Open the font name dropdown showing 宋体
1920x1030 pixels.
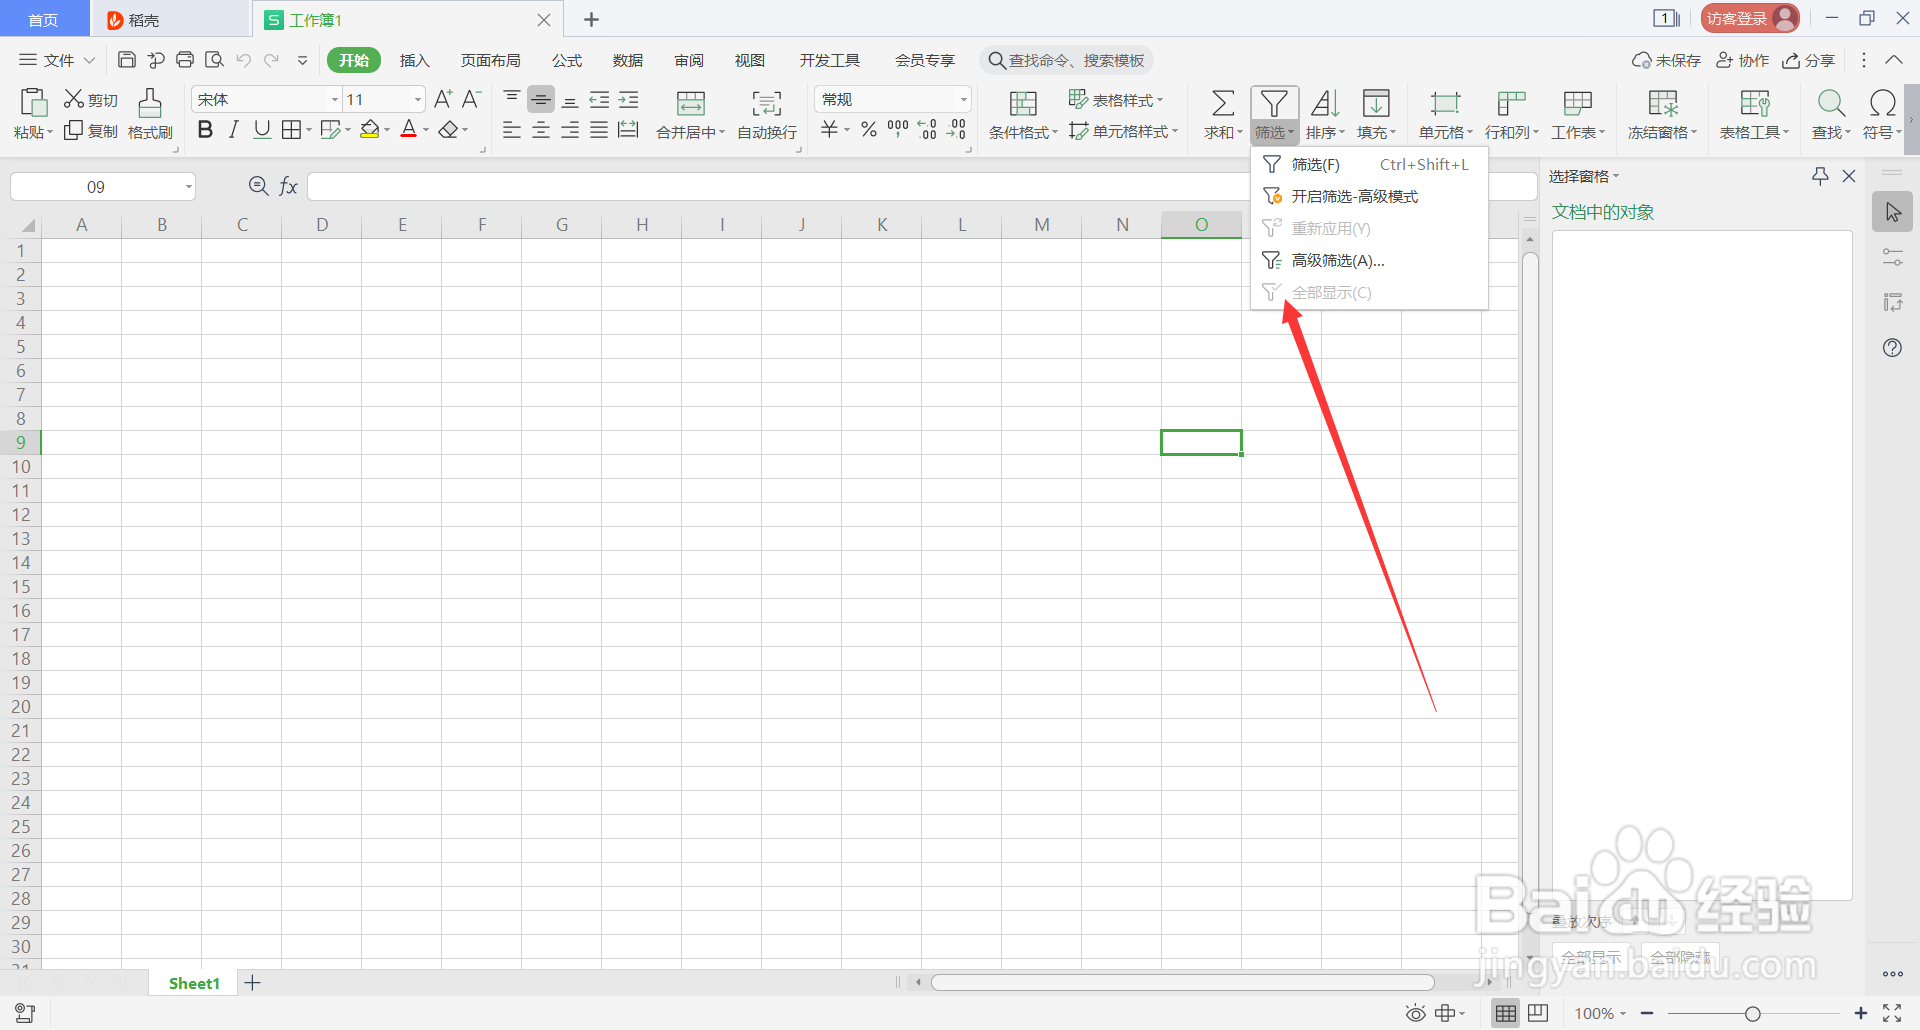tap(333, 98)
